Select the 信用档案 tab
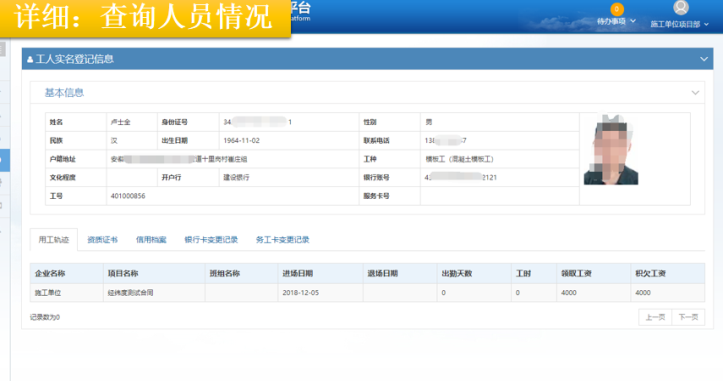The height and width of the screenshot is (381, 723). click(x=151, y=239)
